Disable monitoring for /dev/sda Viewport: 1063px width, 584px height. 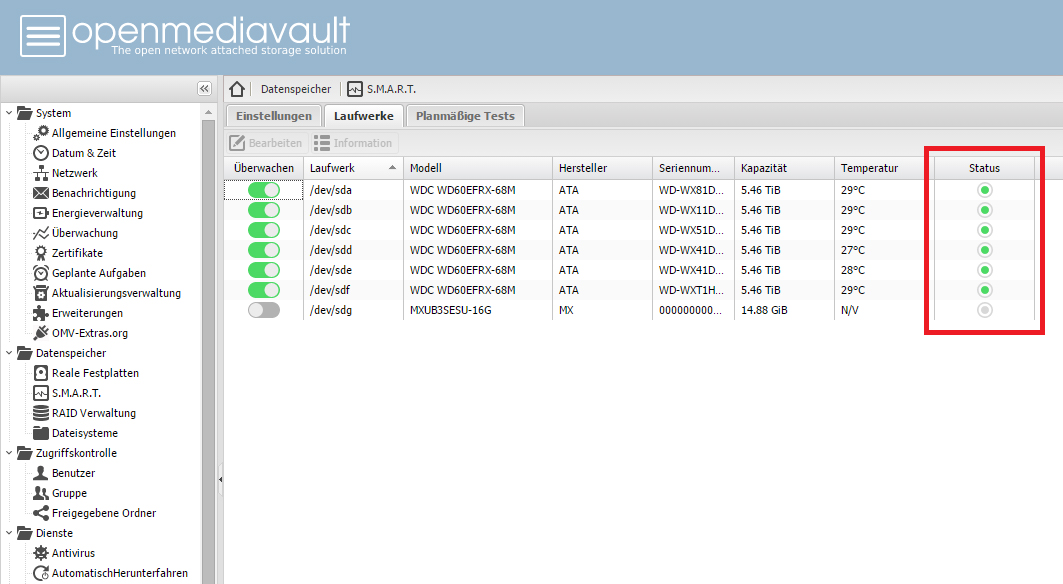[x=263, y=190]
